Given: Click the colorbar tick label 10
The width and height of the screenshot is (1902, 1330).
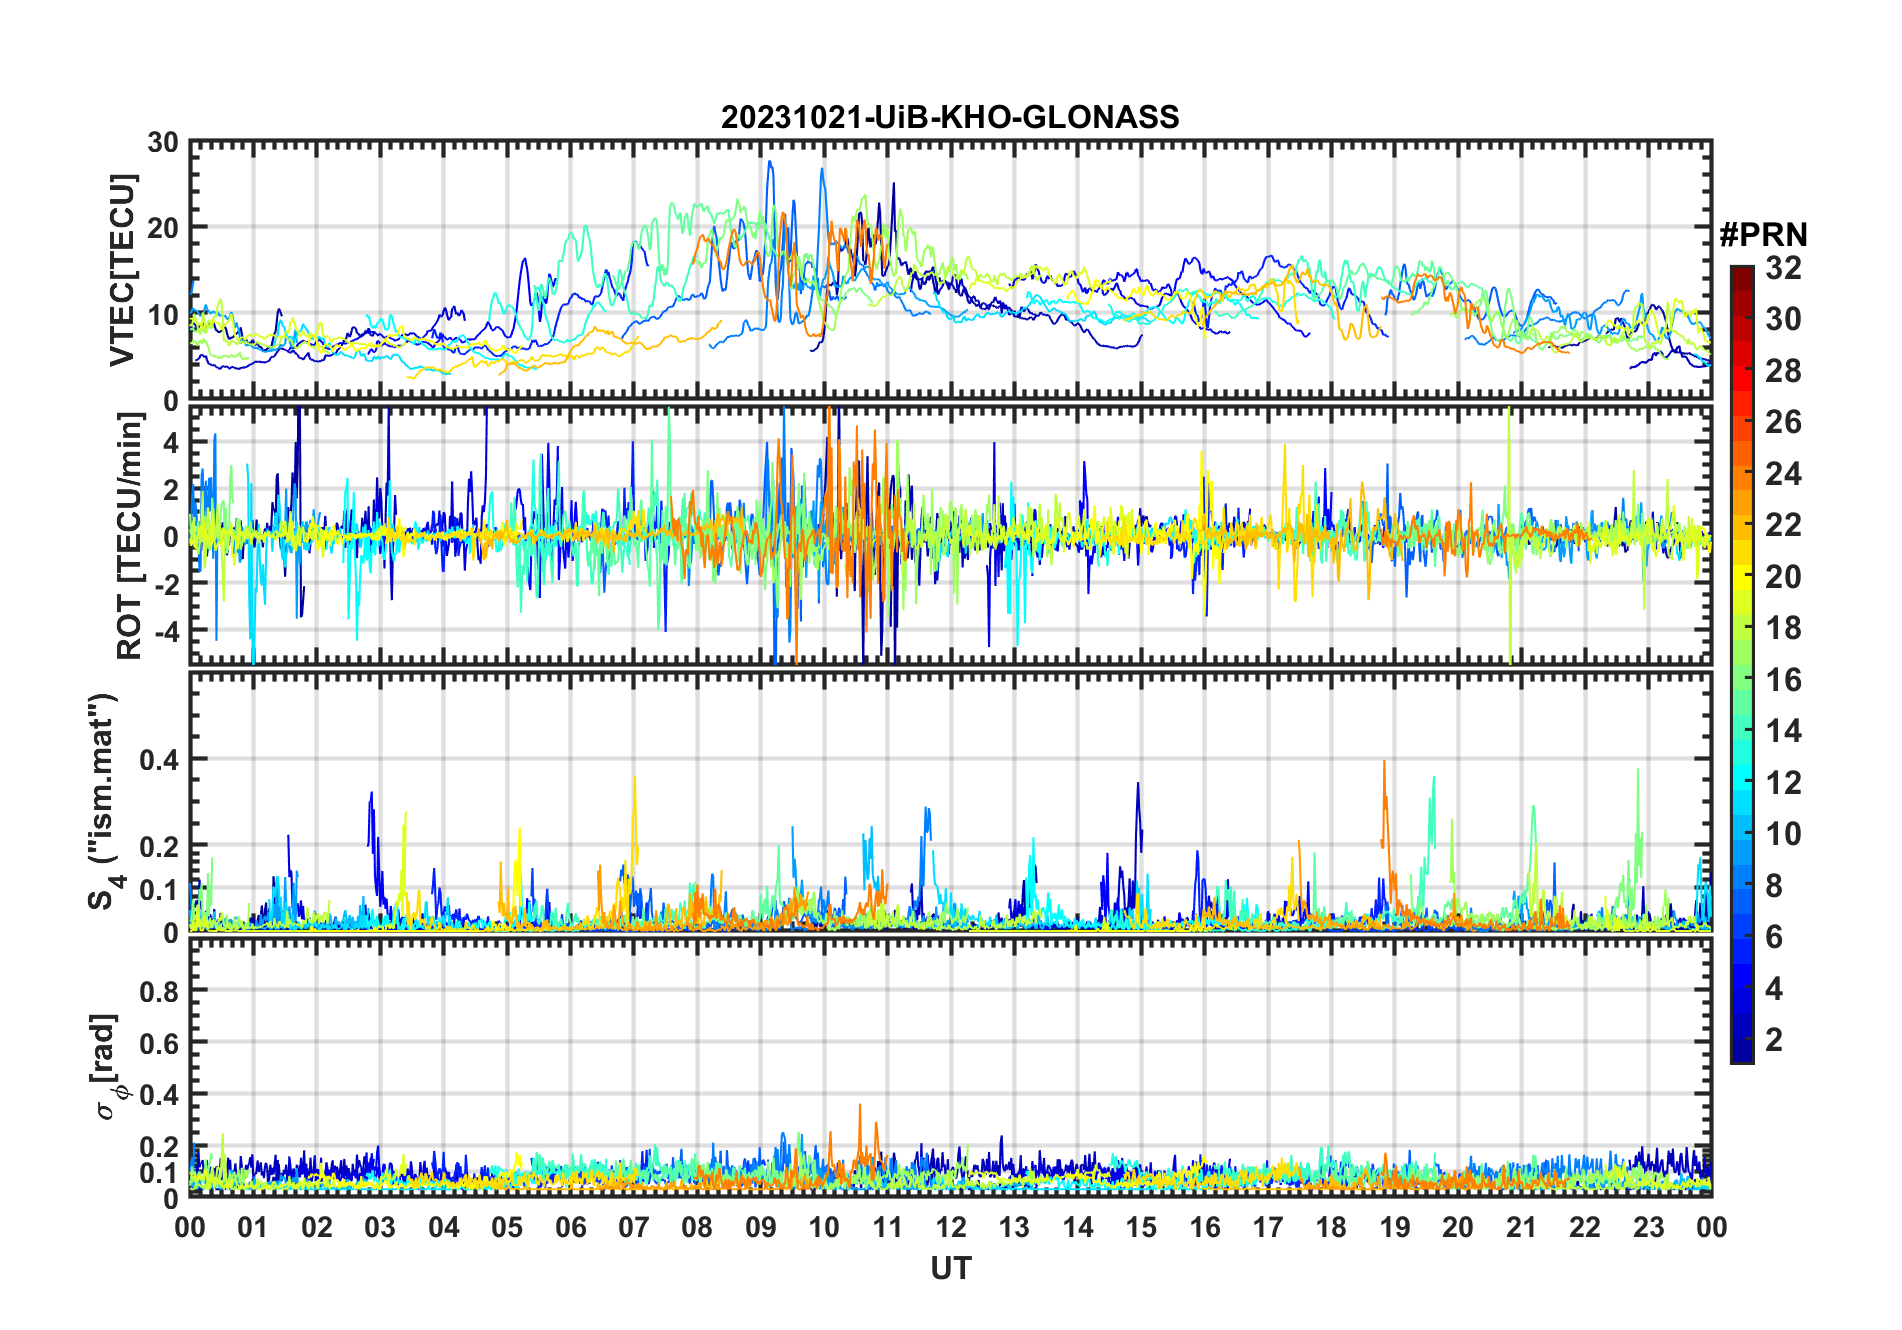Looking at the screenshot, I should tap(1783, 834).
